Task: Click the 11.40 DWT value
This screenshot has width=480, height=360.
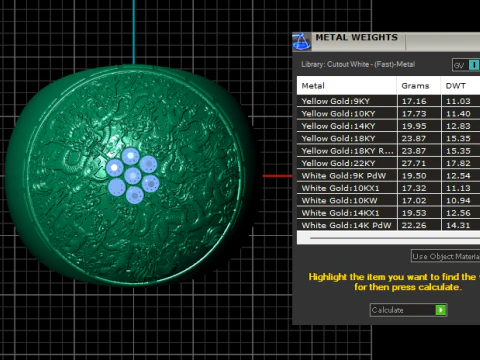Action: (458, 114)
